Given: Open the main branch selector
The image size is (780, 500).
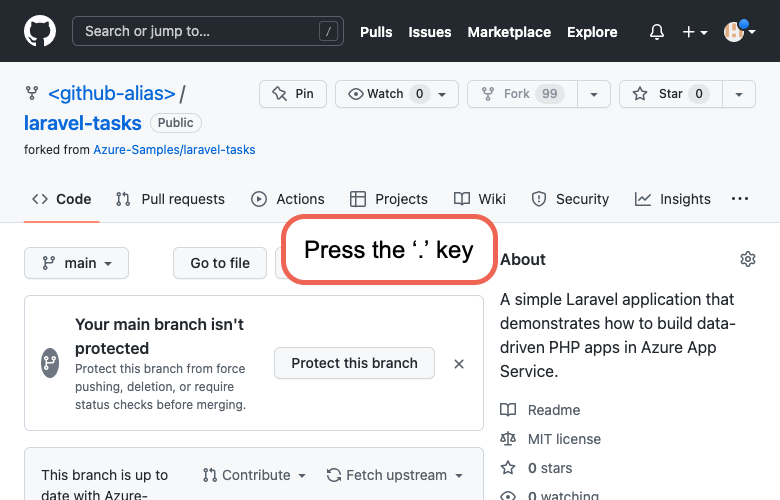Looking at the screenshot, I should (77, 263).
